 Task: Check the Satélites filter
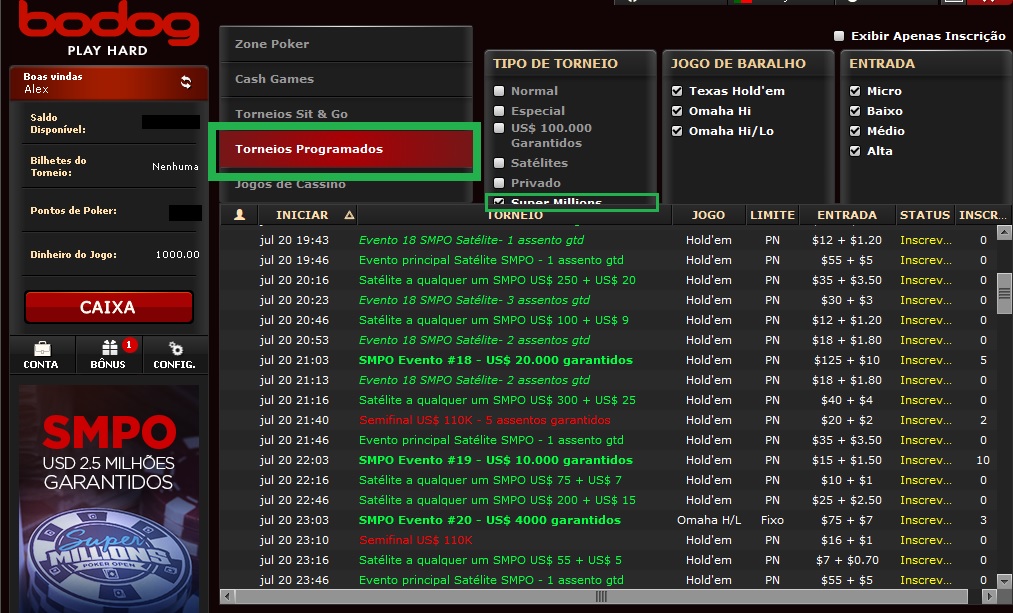[499, 163]
